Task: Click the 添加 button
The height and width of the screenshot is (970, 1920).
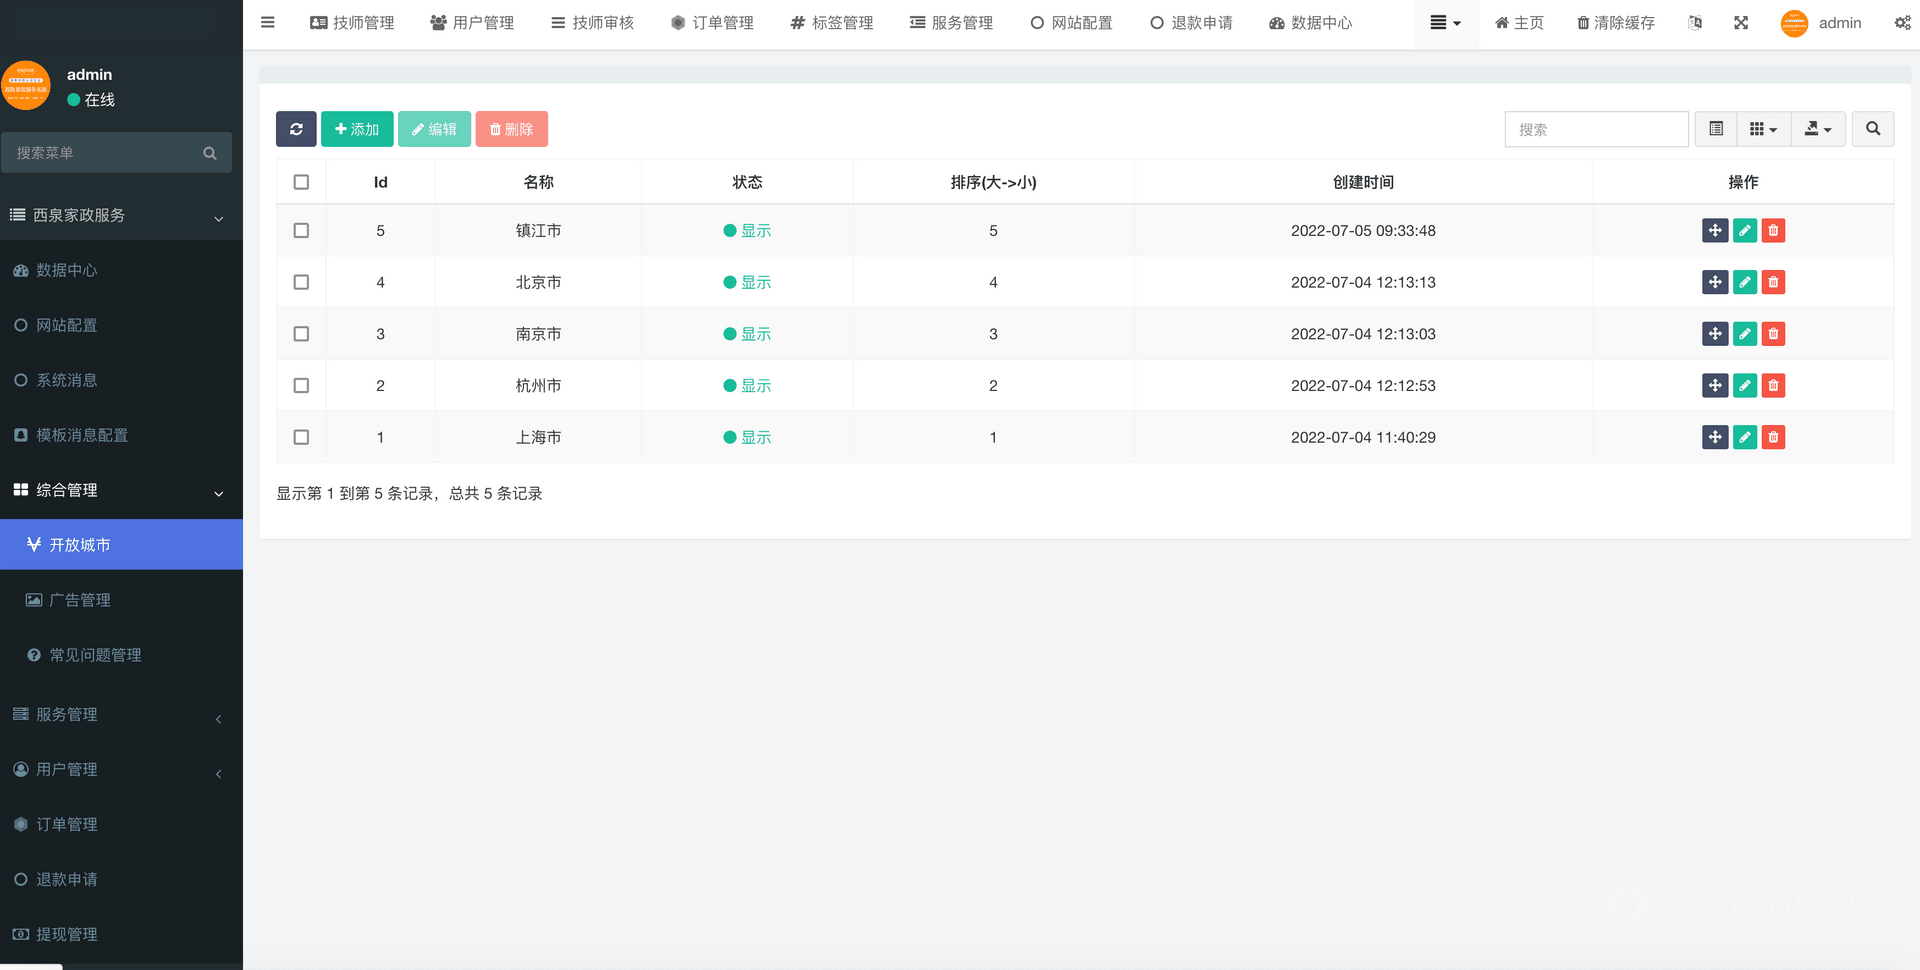Action: pos(357,129)
